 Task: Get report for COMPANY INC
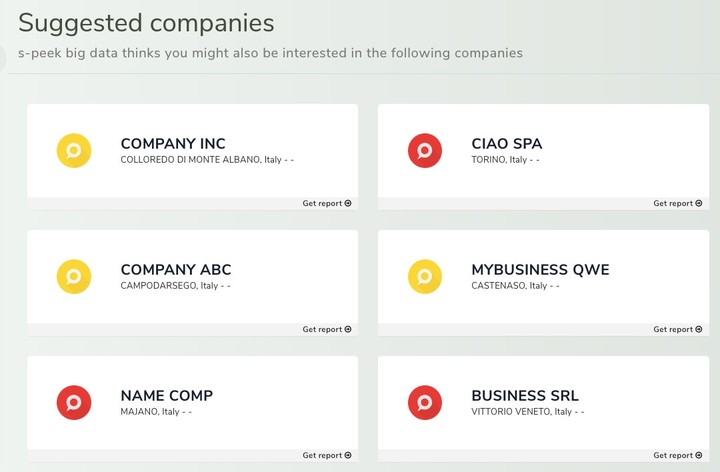click(x=327, y=203)
